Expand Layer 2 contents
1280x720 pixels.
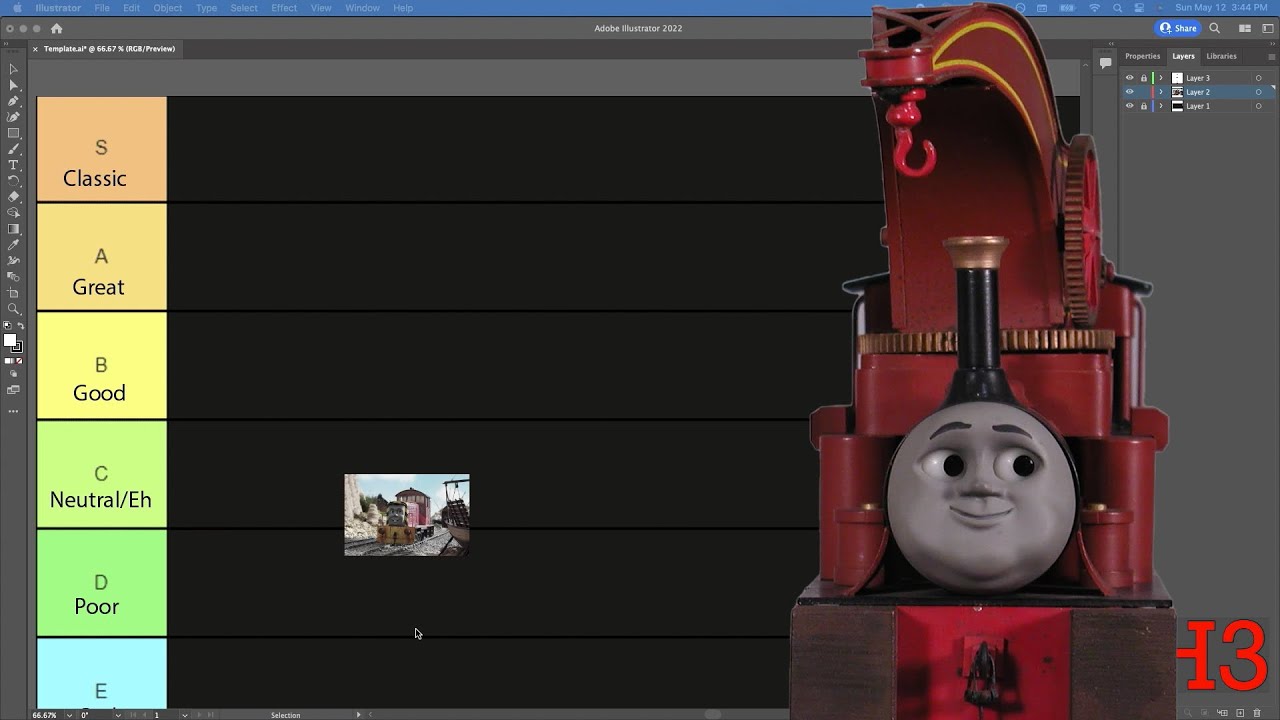(x=1161, y=92)
